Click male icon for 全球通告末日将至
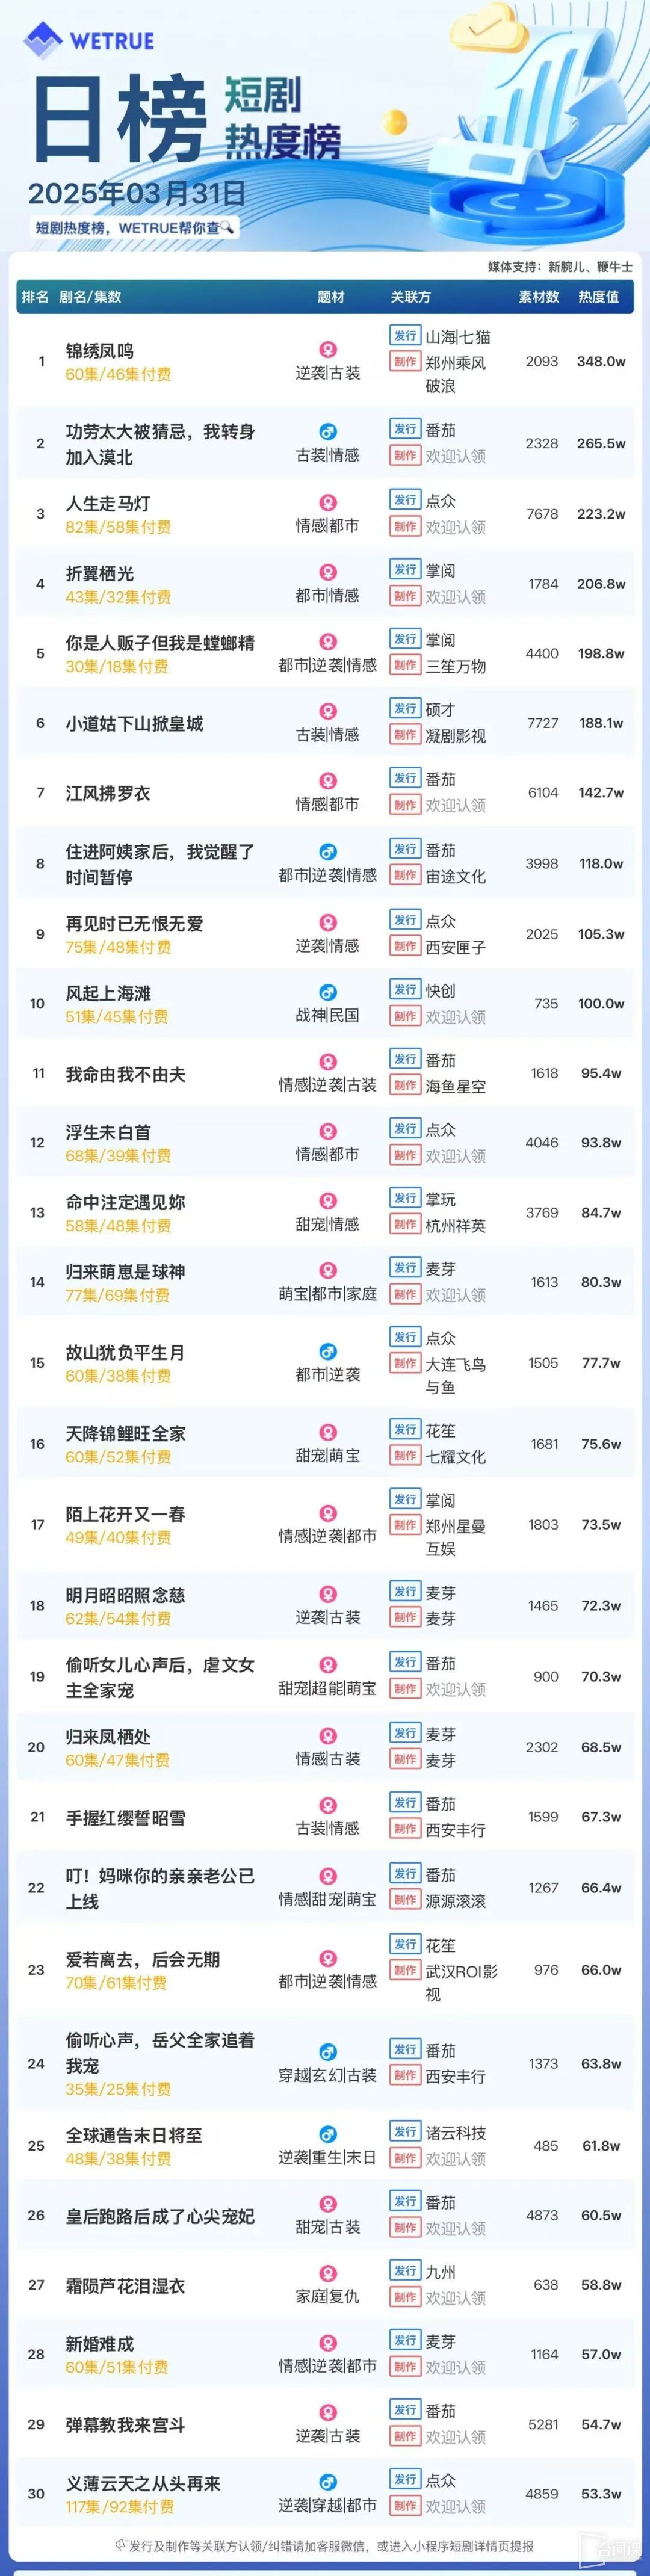Screen dimensions: 650x2576 coord(327,2135)
